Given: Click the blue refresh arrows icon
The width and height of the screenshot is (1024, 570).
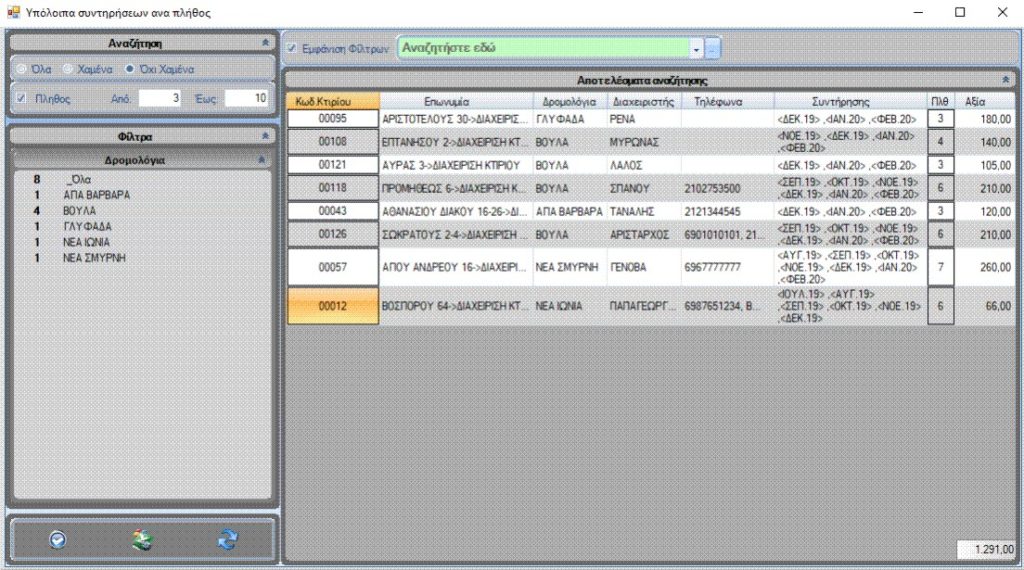Looking at the screenshot, I should click(228, 540).
